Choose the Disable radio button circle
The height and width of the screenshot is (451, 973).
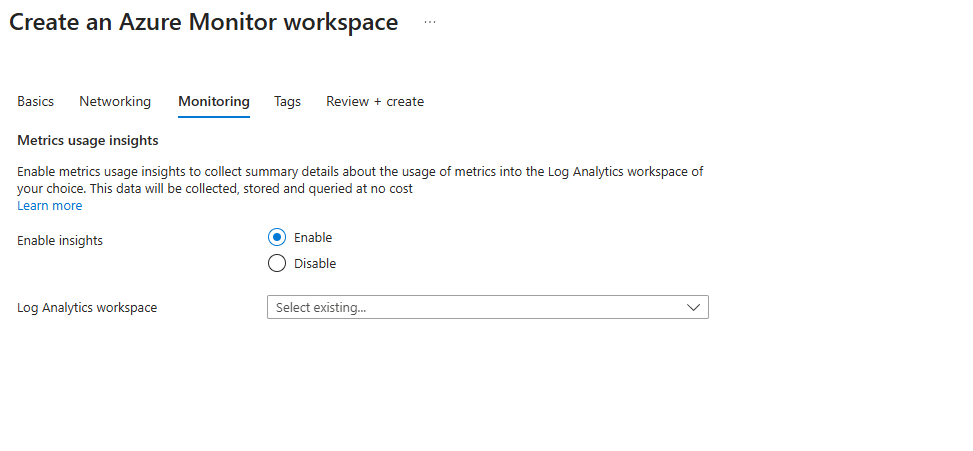click(x=277, y=264)
